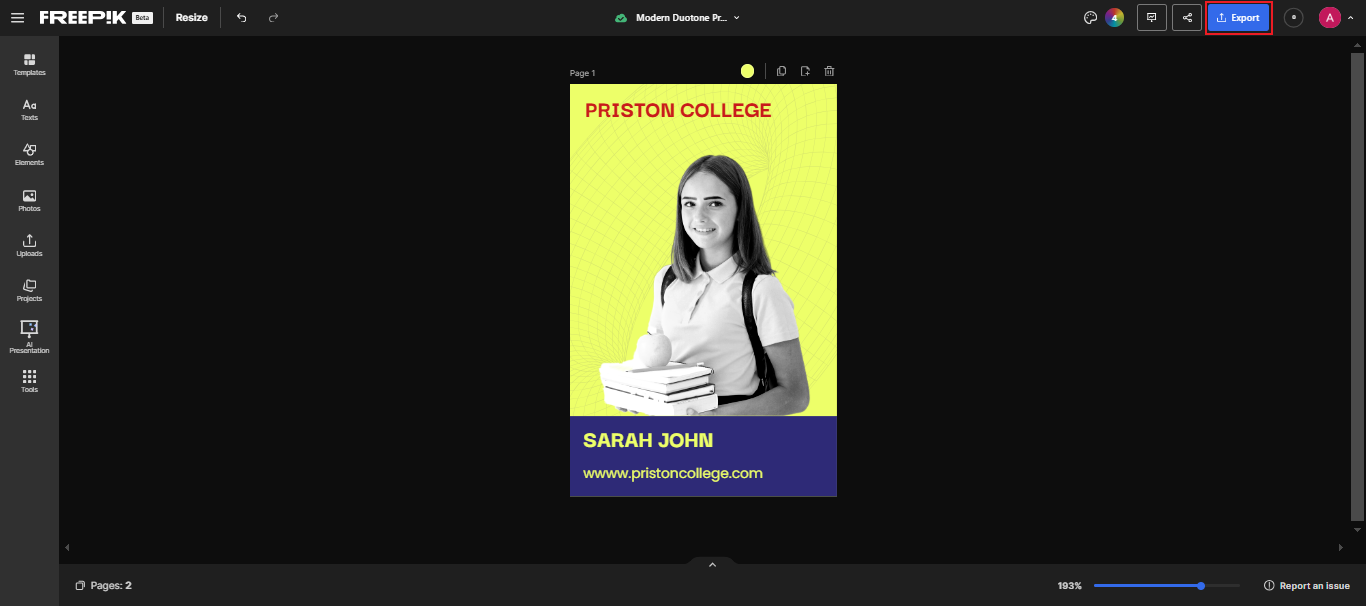Open the Uploads panel
This screenshot has width=1366, height=606.
[x=29, y=246]
